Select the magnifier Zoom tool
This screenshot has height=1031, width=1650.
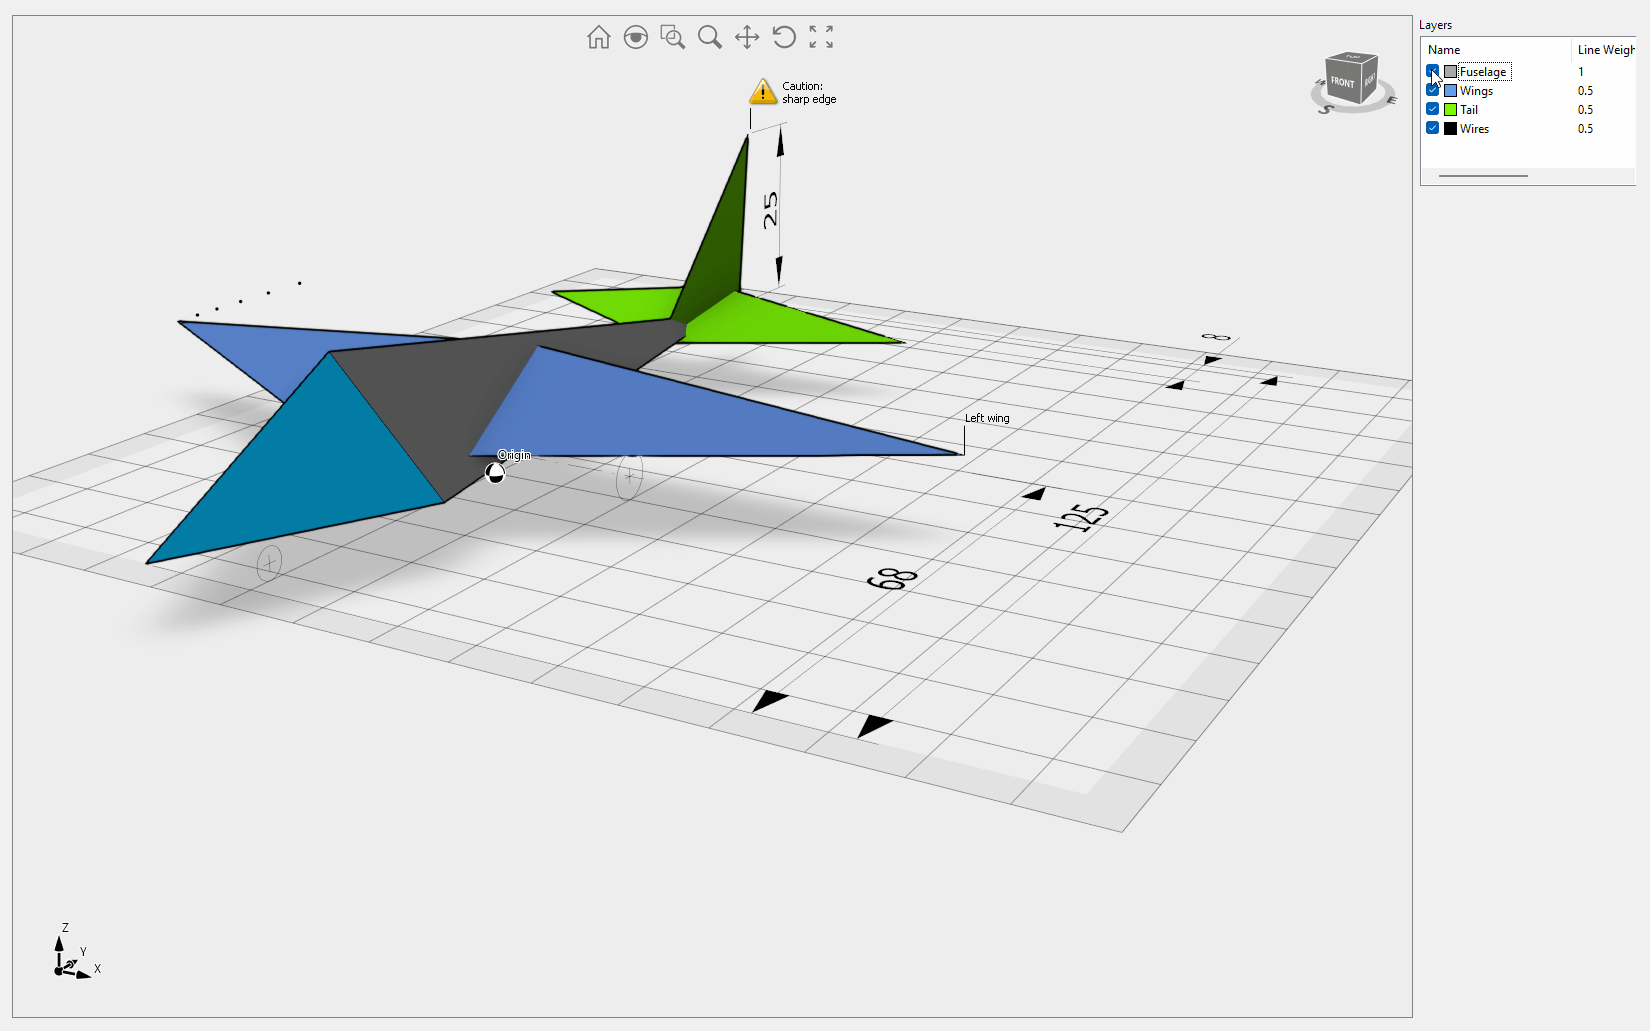pos(710,37)
